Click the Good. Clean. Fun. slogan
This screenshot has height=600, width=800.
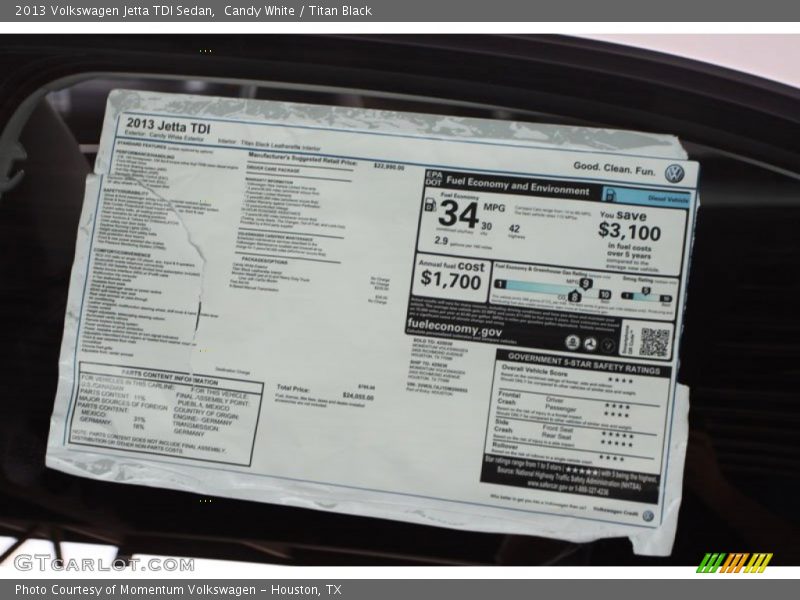point(614,169)
